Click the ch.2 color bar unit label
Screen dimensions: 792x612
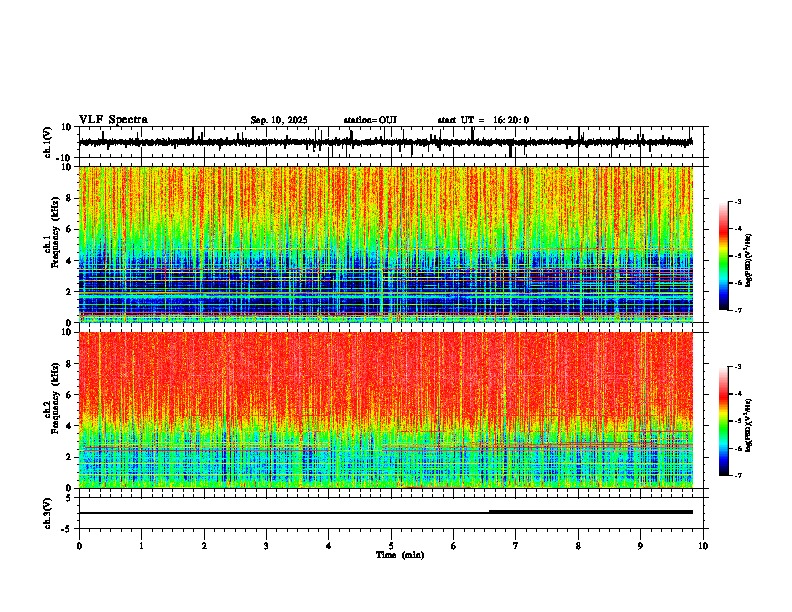click(x=749, y=425)
